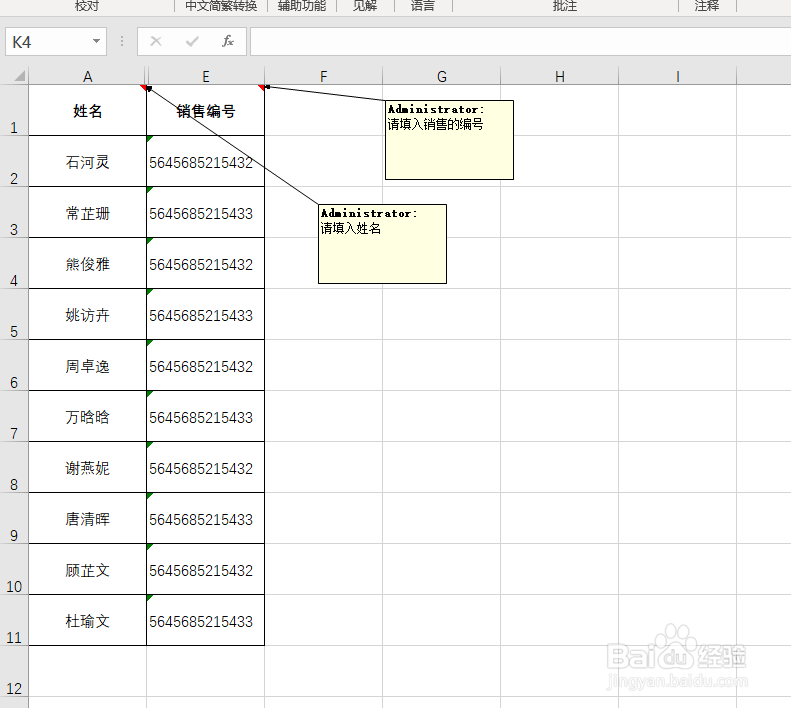Open the Insert Function fx icon
The image size is (791, 708).
(228, 41)
